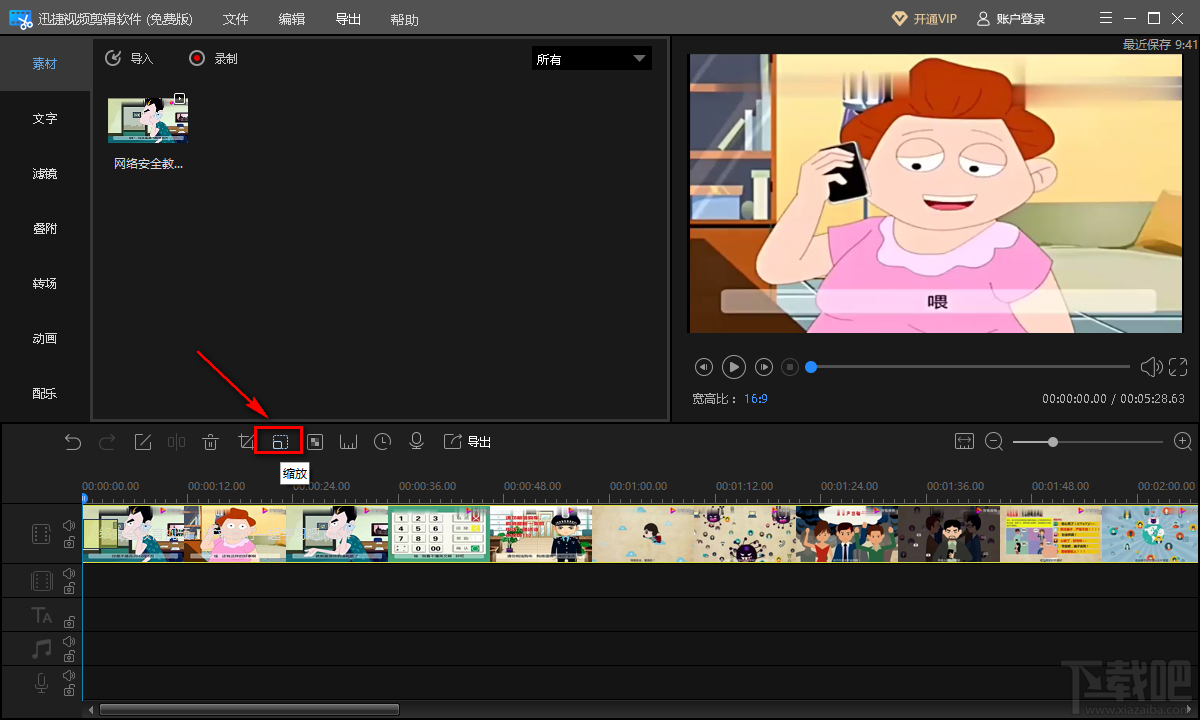Screen dimensions: 1200x720
Task: Select the crop tool icon
Action: [x=246, y=442]
